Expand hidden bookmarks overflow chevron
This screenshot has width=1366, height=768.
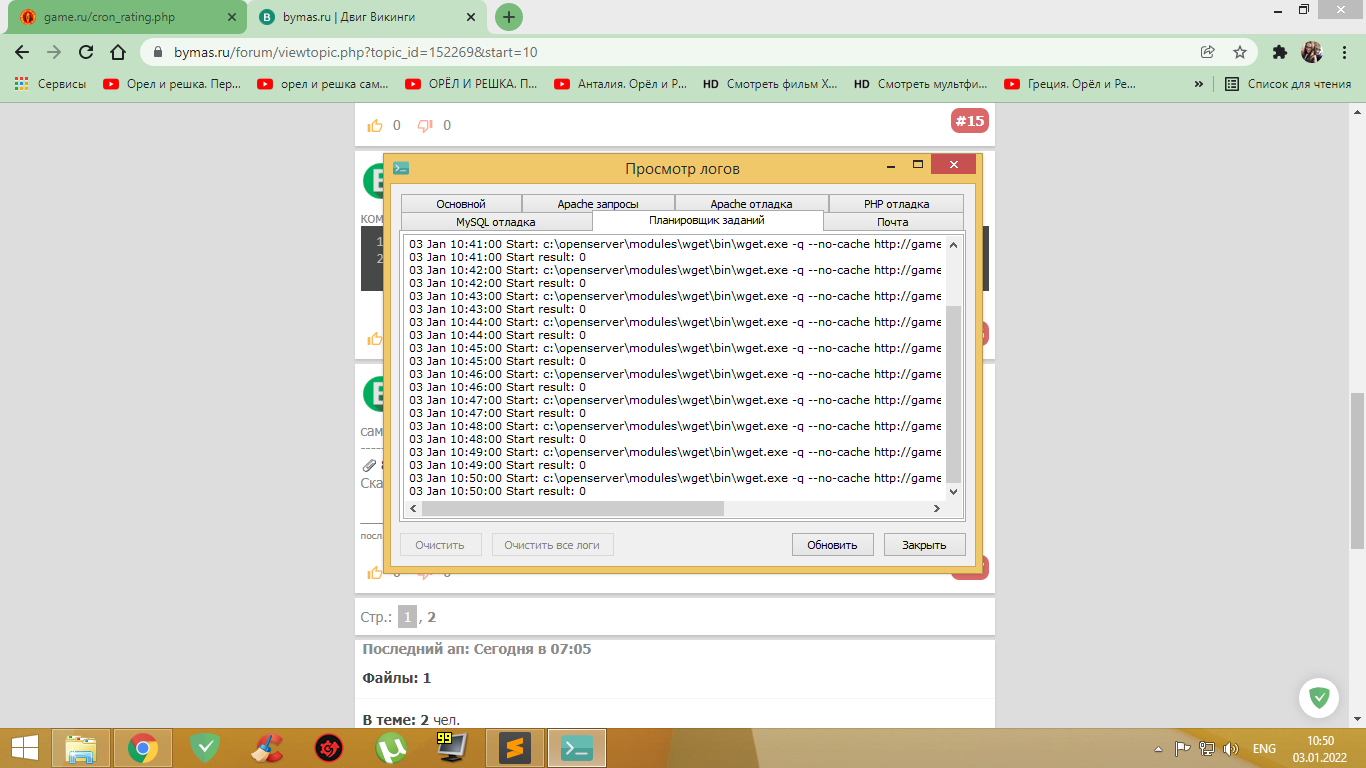(1198, 84)
